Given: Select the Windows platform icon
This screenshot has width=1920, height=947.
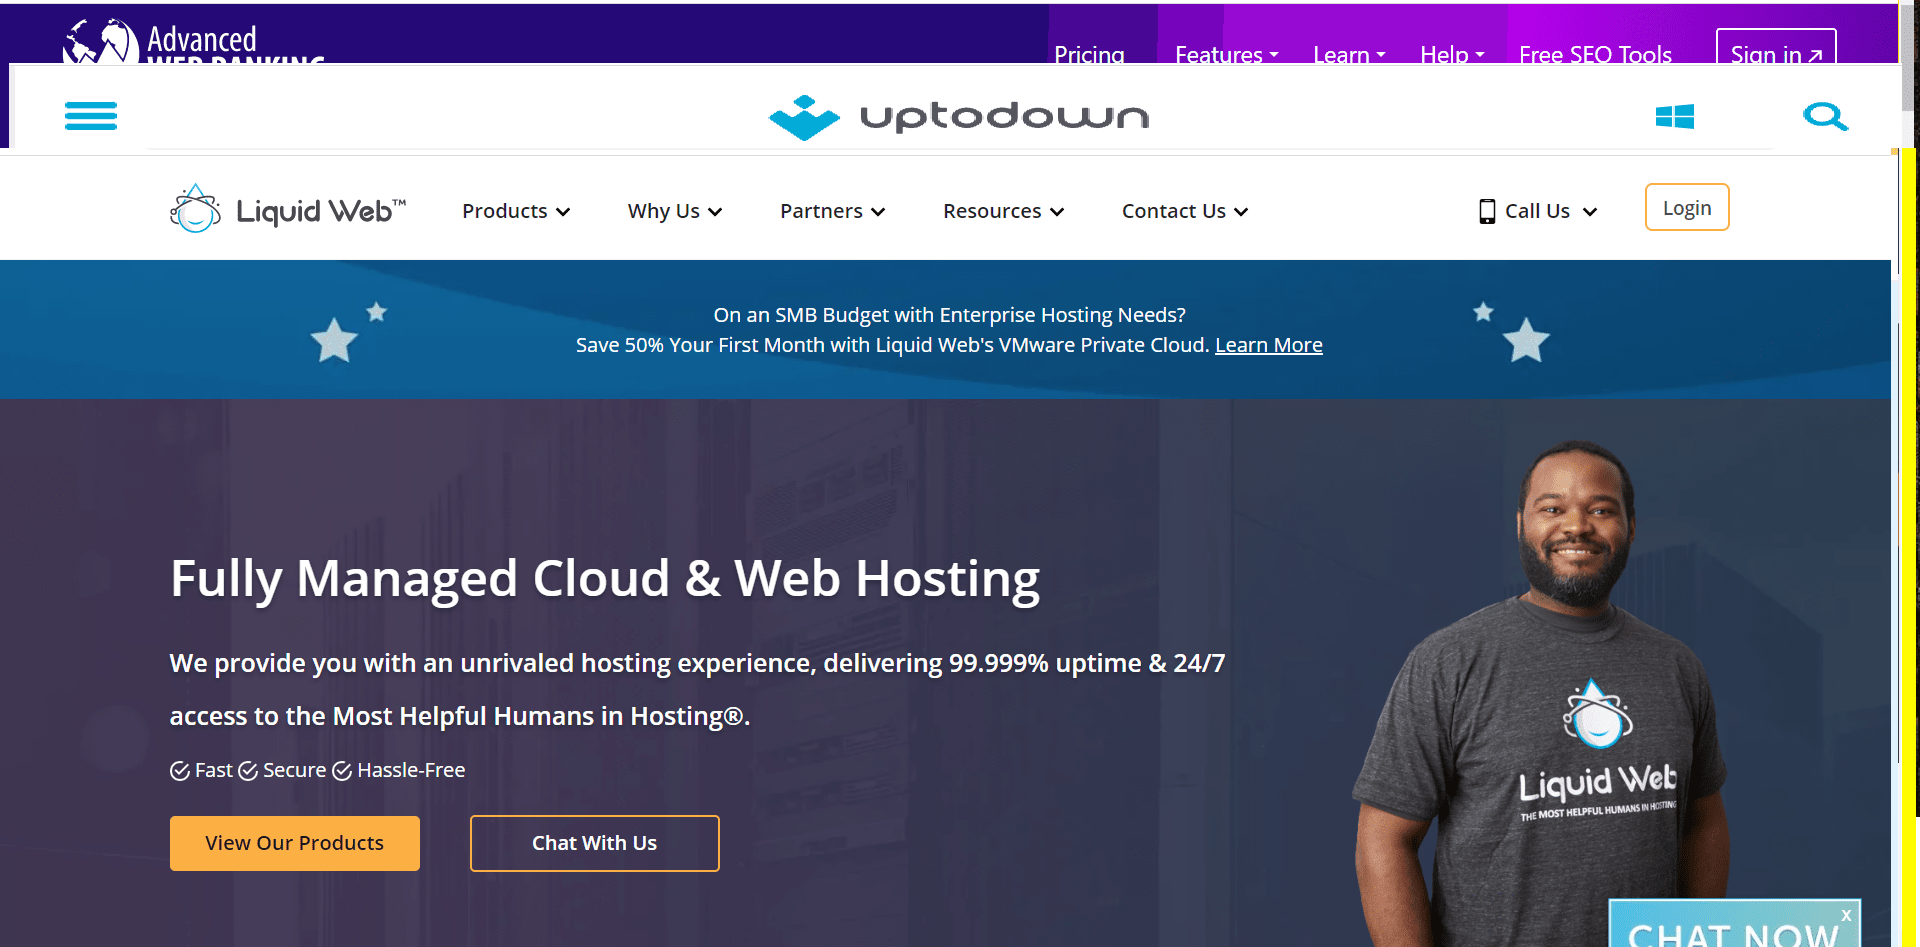Looking at the screenshot, I should (x=1675, y=116).
